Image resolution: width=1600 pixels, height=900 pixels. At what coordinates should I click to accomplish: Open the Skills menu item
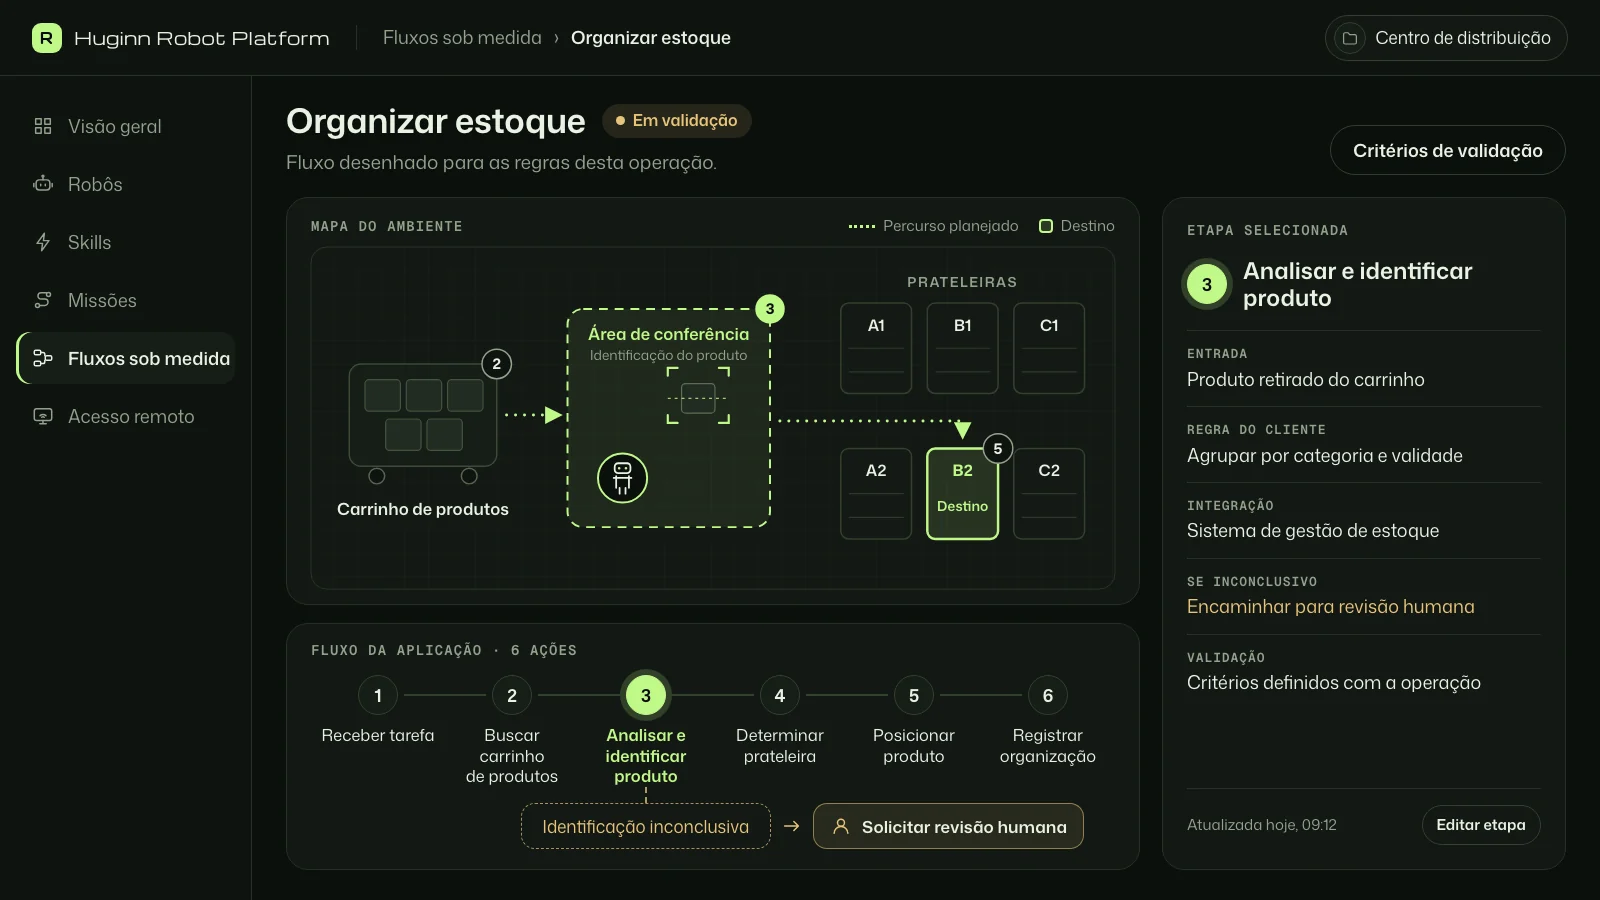click(126, 242)
